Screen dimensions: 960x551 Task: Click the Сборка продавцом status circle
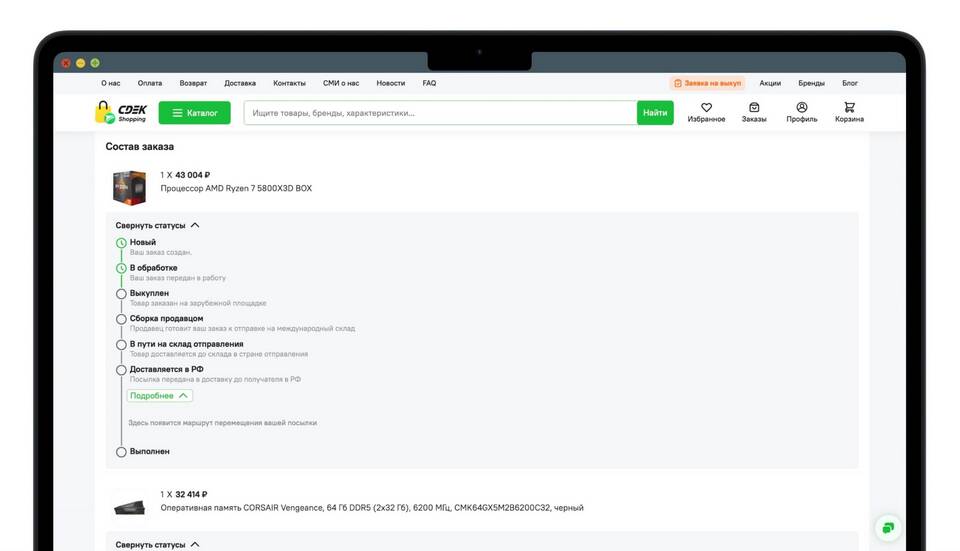[x=121, y=319]
